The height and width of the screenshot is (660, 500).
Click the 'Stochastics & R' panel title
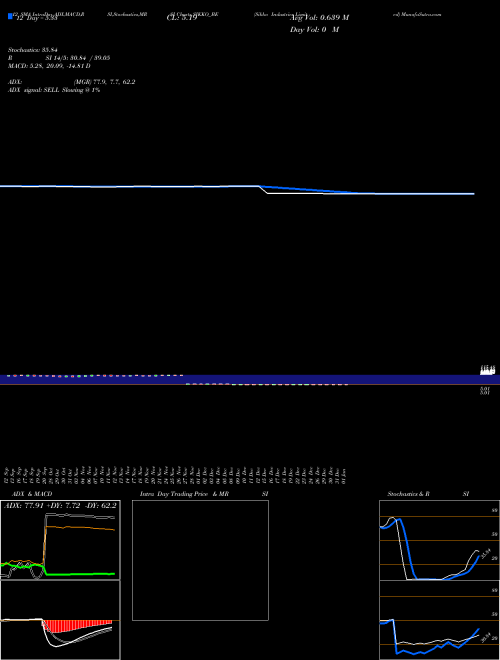(x=409, y=494)
